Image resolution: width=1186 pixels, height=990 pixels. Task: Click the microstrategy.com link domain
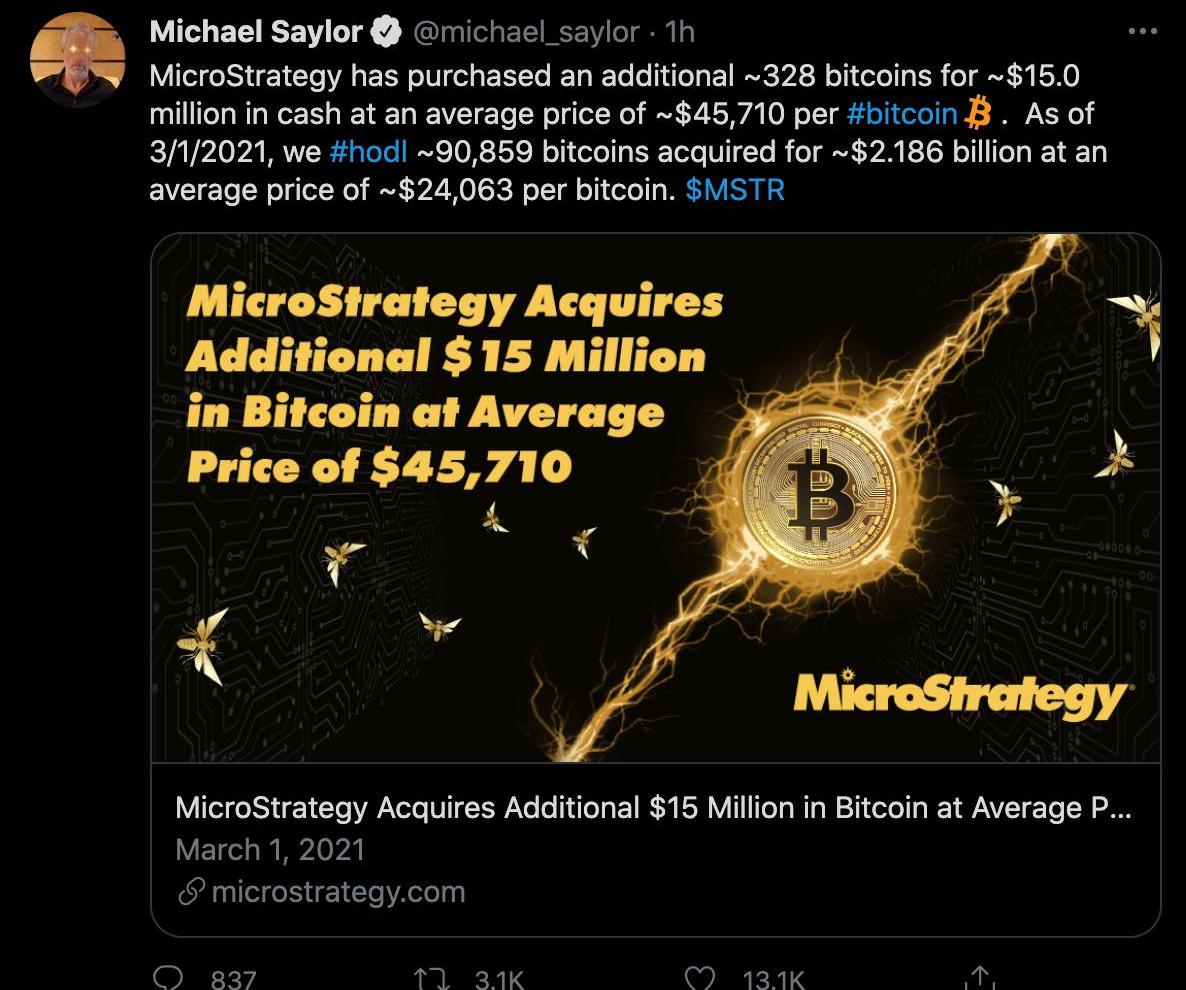pyautogui.click(x=339, y=891)
